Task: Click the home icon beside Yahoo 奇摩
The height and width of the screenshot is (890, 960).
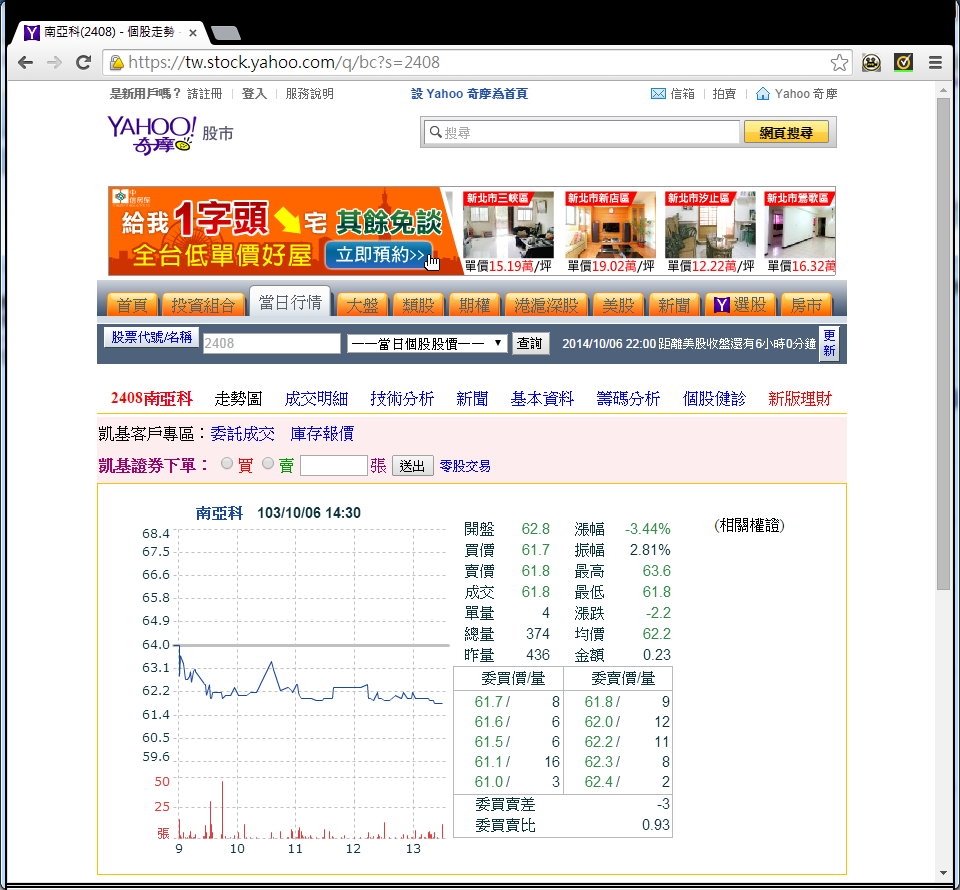Action: point(763,94)
